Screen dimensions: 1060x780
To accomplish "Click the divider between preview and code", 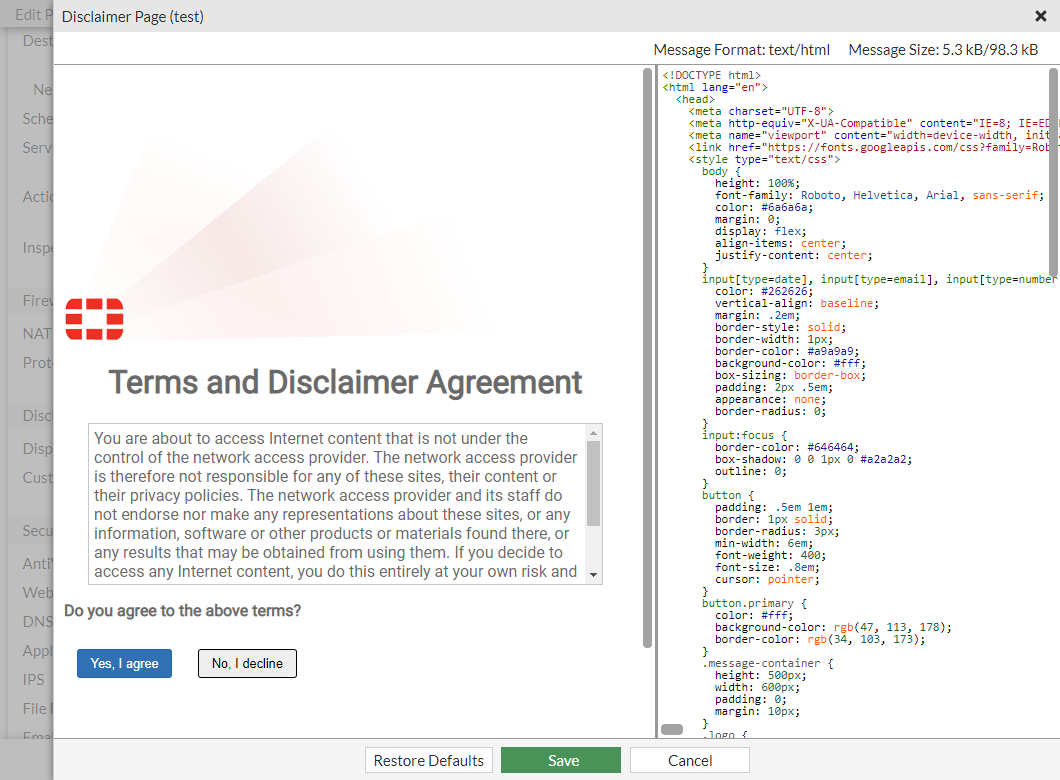I will [x=656, y=400].
